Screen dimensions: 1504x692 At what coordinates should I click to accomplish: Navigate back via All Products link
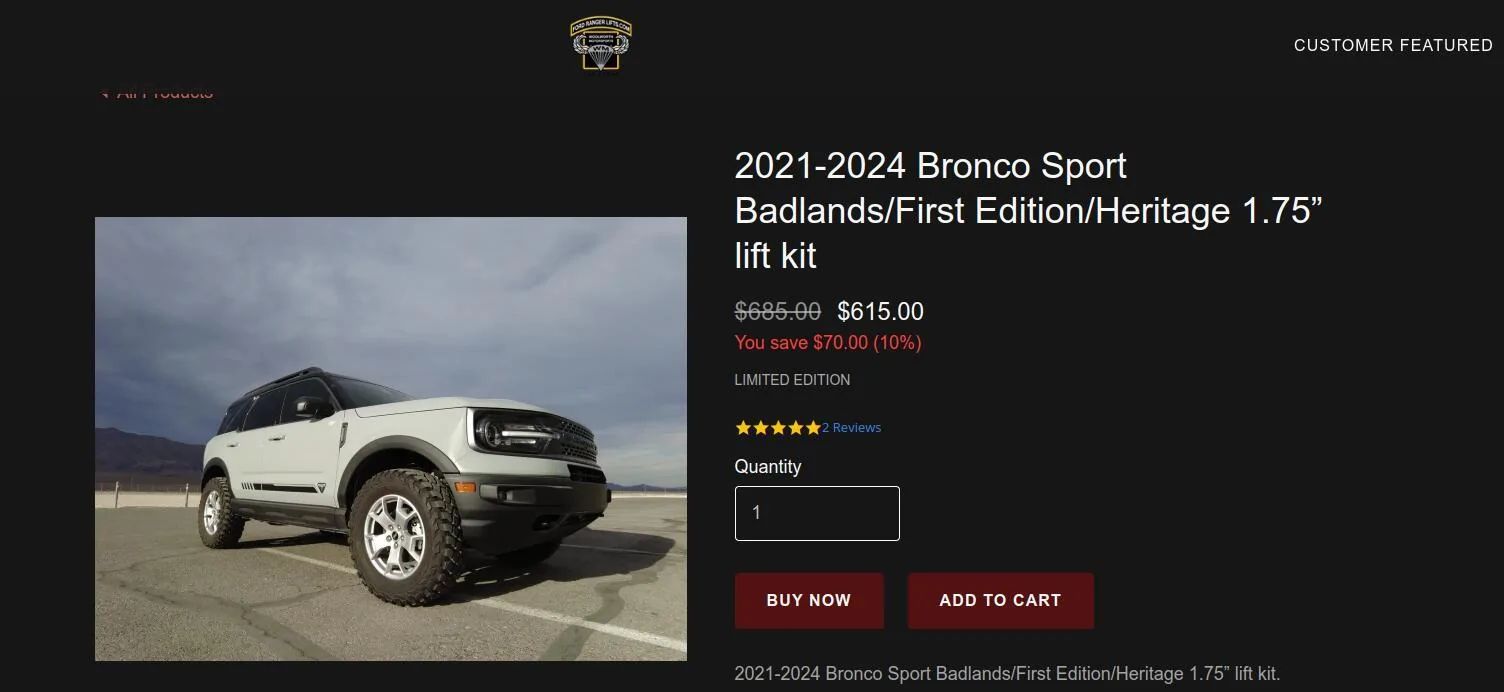165,91
